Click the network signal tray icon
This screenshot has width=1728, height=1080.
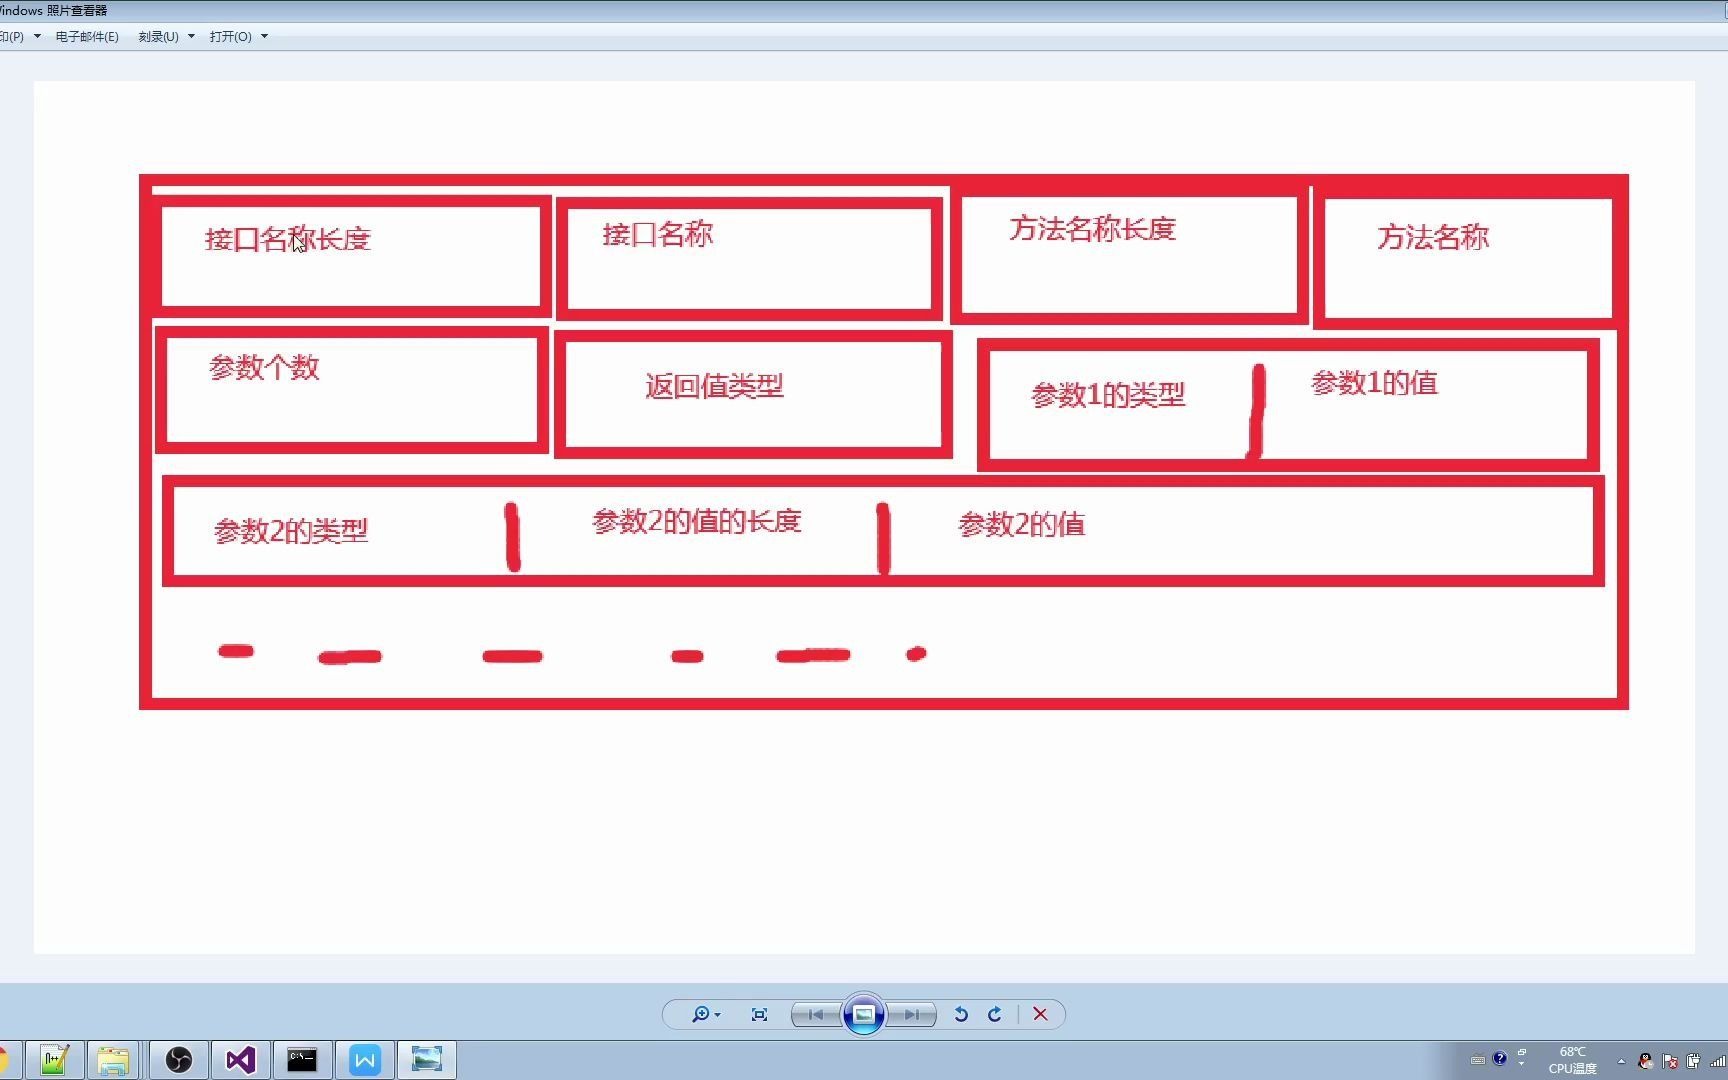click(1718, 1061)
